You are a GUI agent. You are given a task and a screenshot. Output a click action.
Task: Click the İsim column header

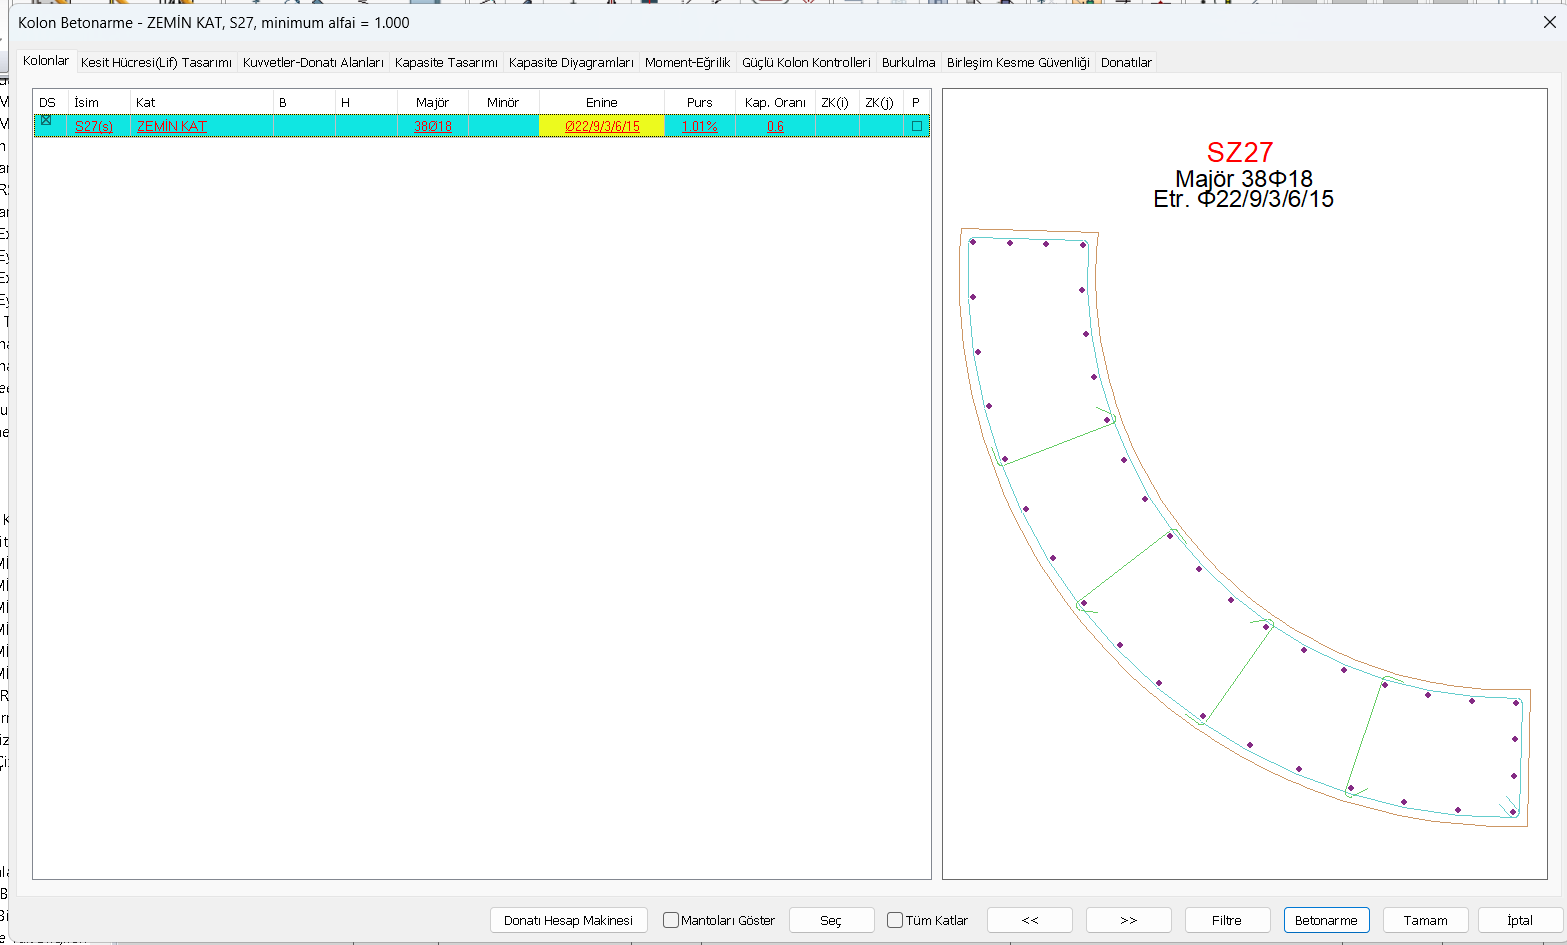point(99,102)
